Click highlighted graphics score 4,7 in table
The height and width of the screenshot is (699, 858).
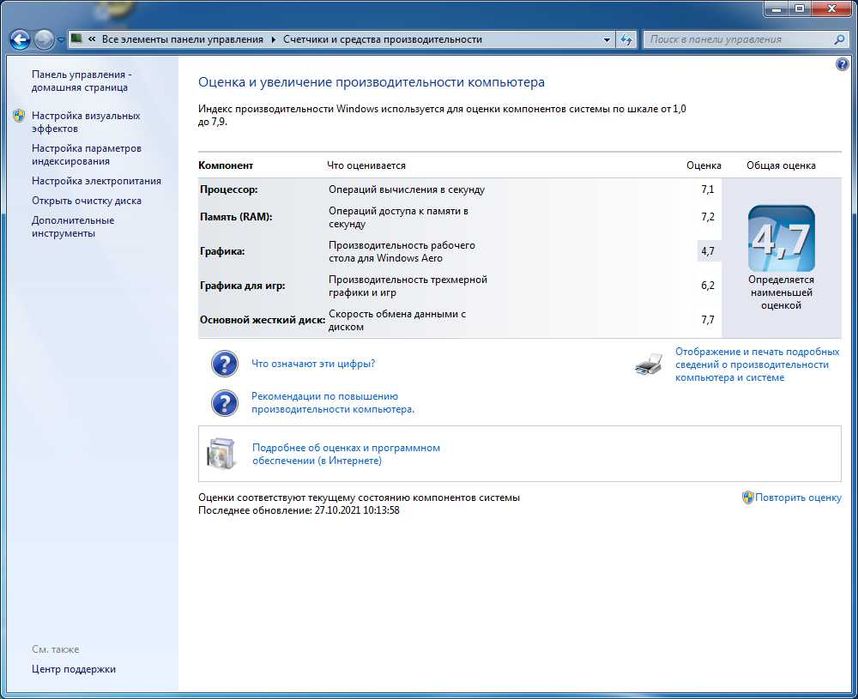click(708, 251)
